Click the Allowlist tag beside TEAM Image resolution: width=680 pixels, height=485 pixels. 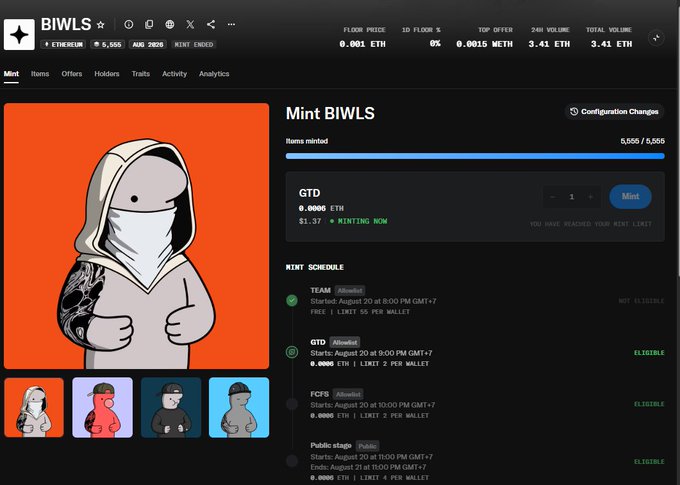pos(350,291)
